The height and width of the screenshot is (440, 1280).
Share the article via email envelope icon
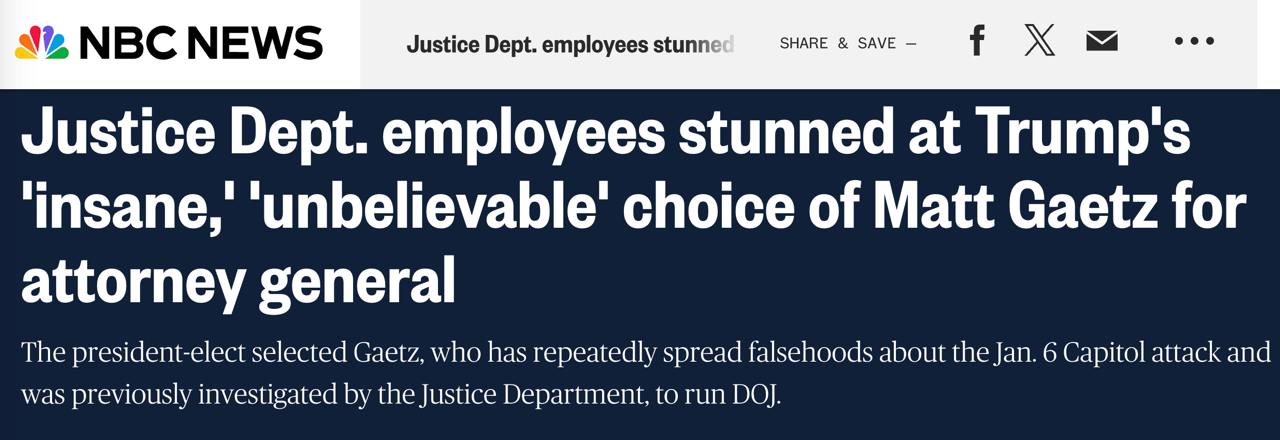click(x=1101, y=42)
